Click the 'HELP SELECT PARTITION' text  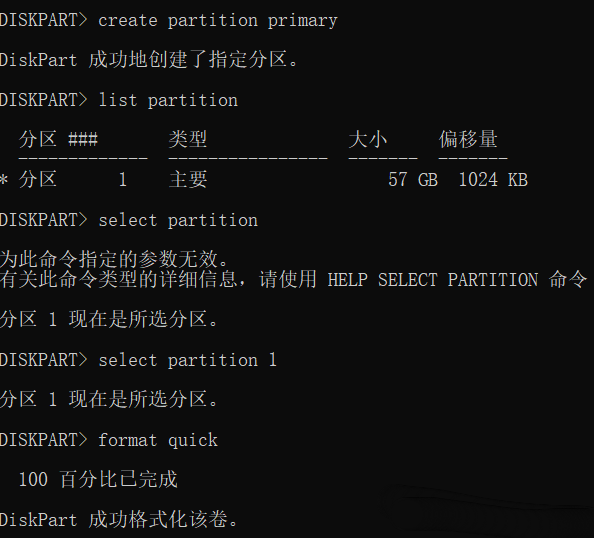click(x=433, y=280)
